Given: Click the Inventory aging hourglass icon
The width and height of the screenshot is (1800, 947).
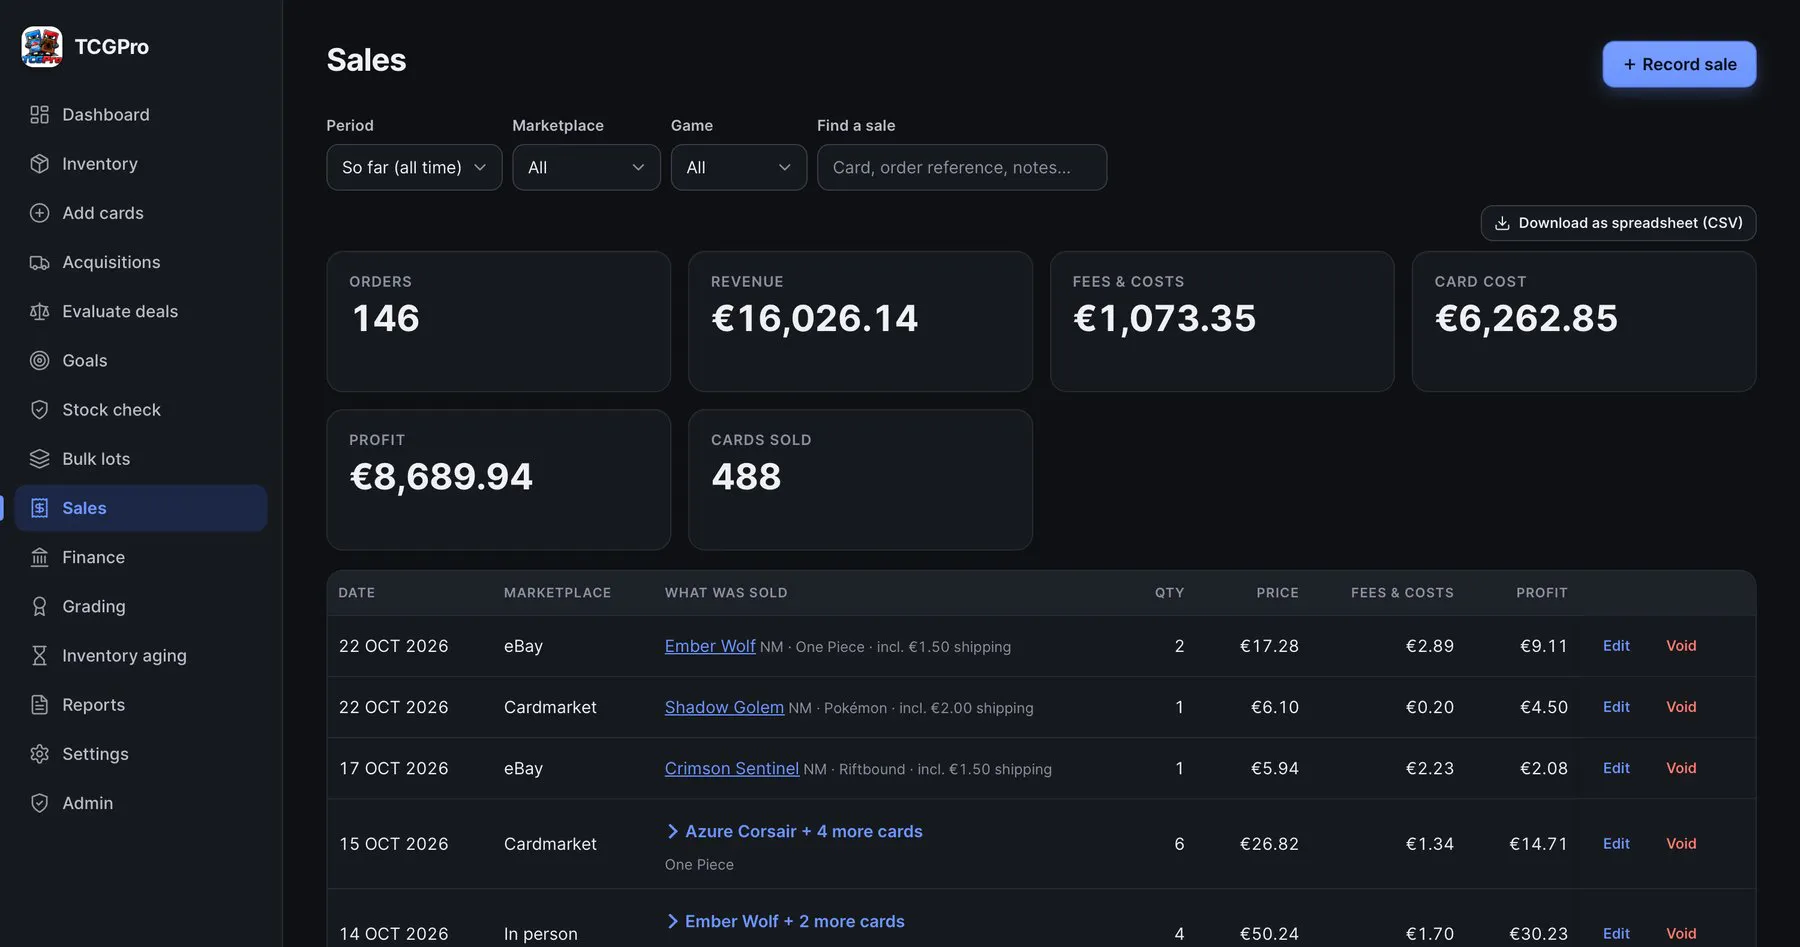Looking at the screenshot, I should (39, 655).
